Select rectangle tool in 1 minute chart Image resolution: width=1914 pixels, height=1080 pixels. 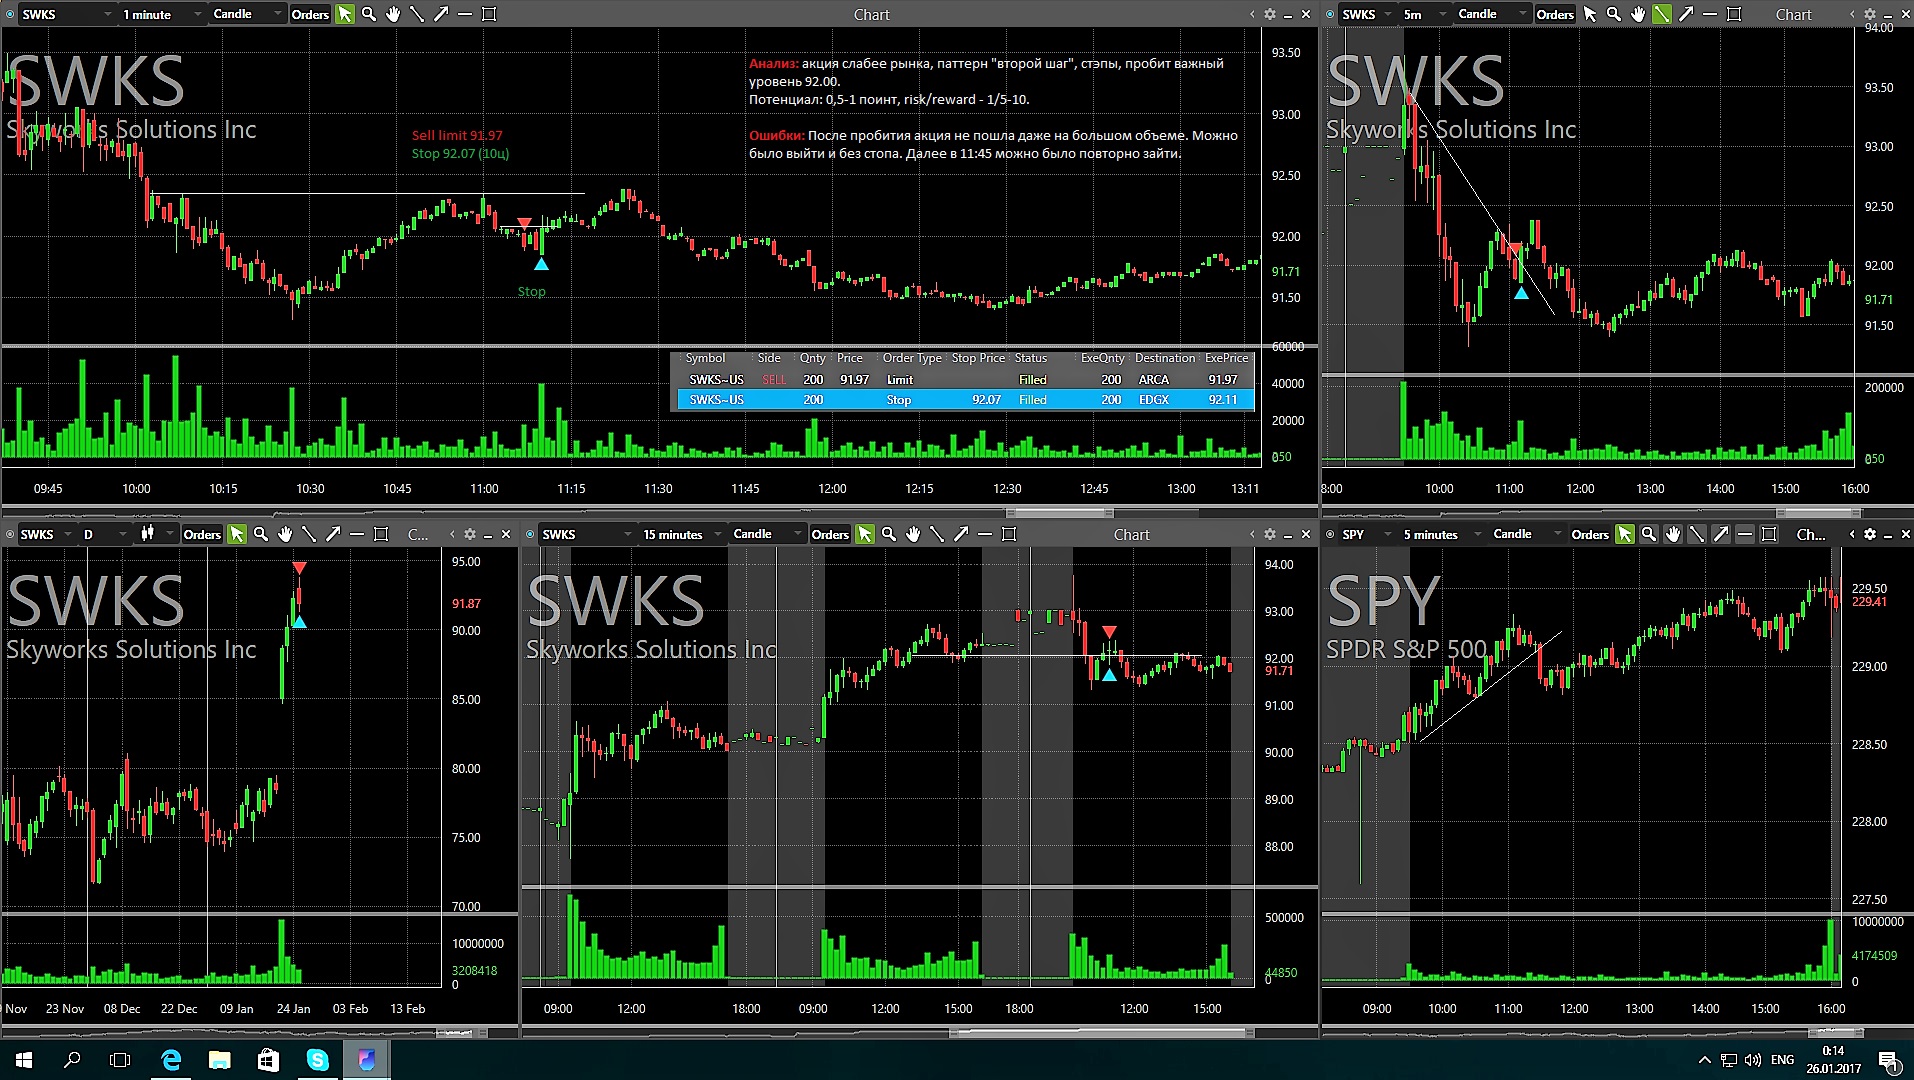click(489, 14)
